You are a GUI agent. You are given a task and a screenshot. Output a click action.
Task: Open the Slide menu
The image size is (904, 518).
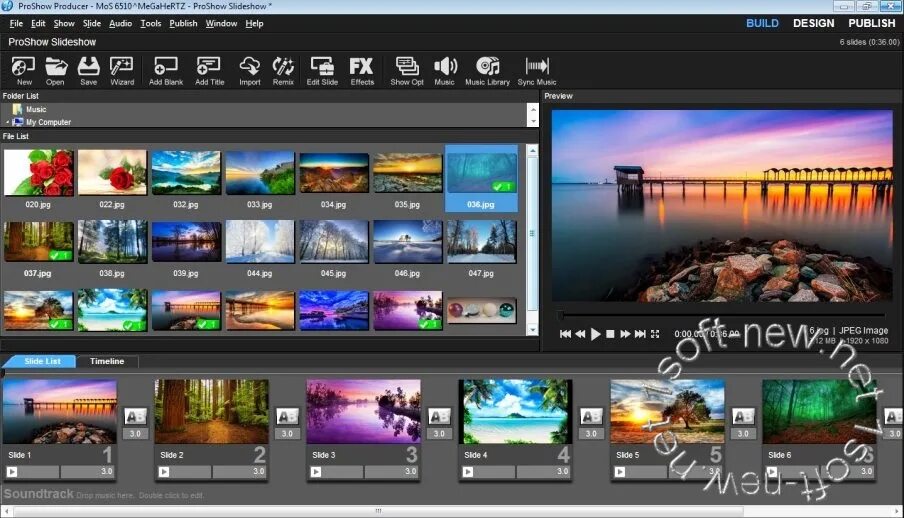92,24
